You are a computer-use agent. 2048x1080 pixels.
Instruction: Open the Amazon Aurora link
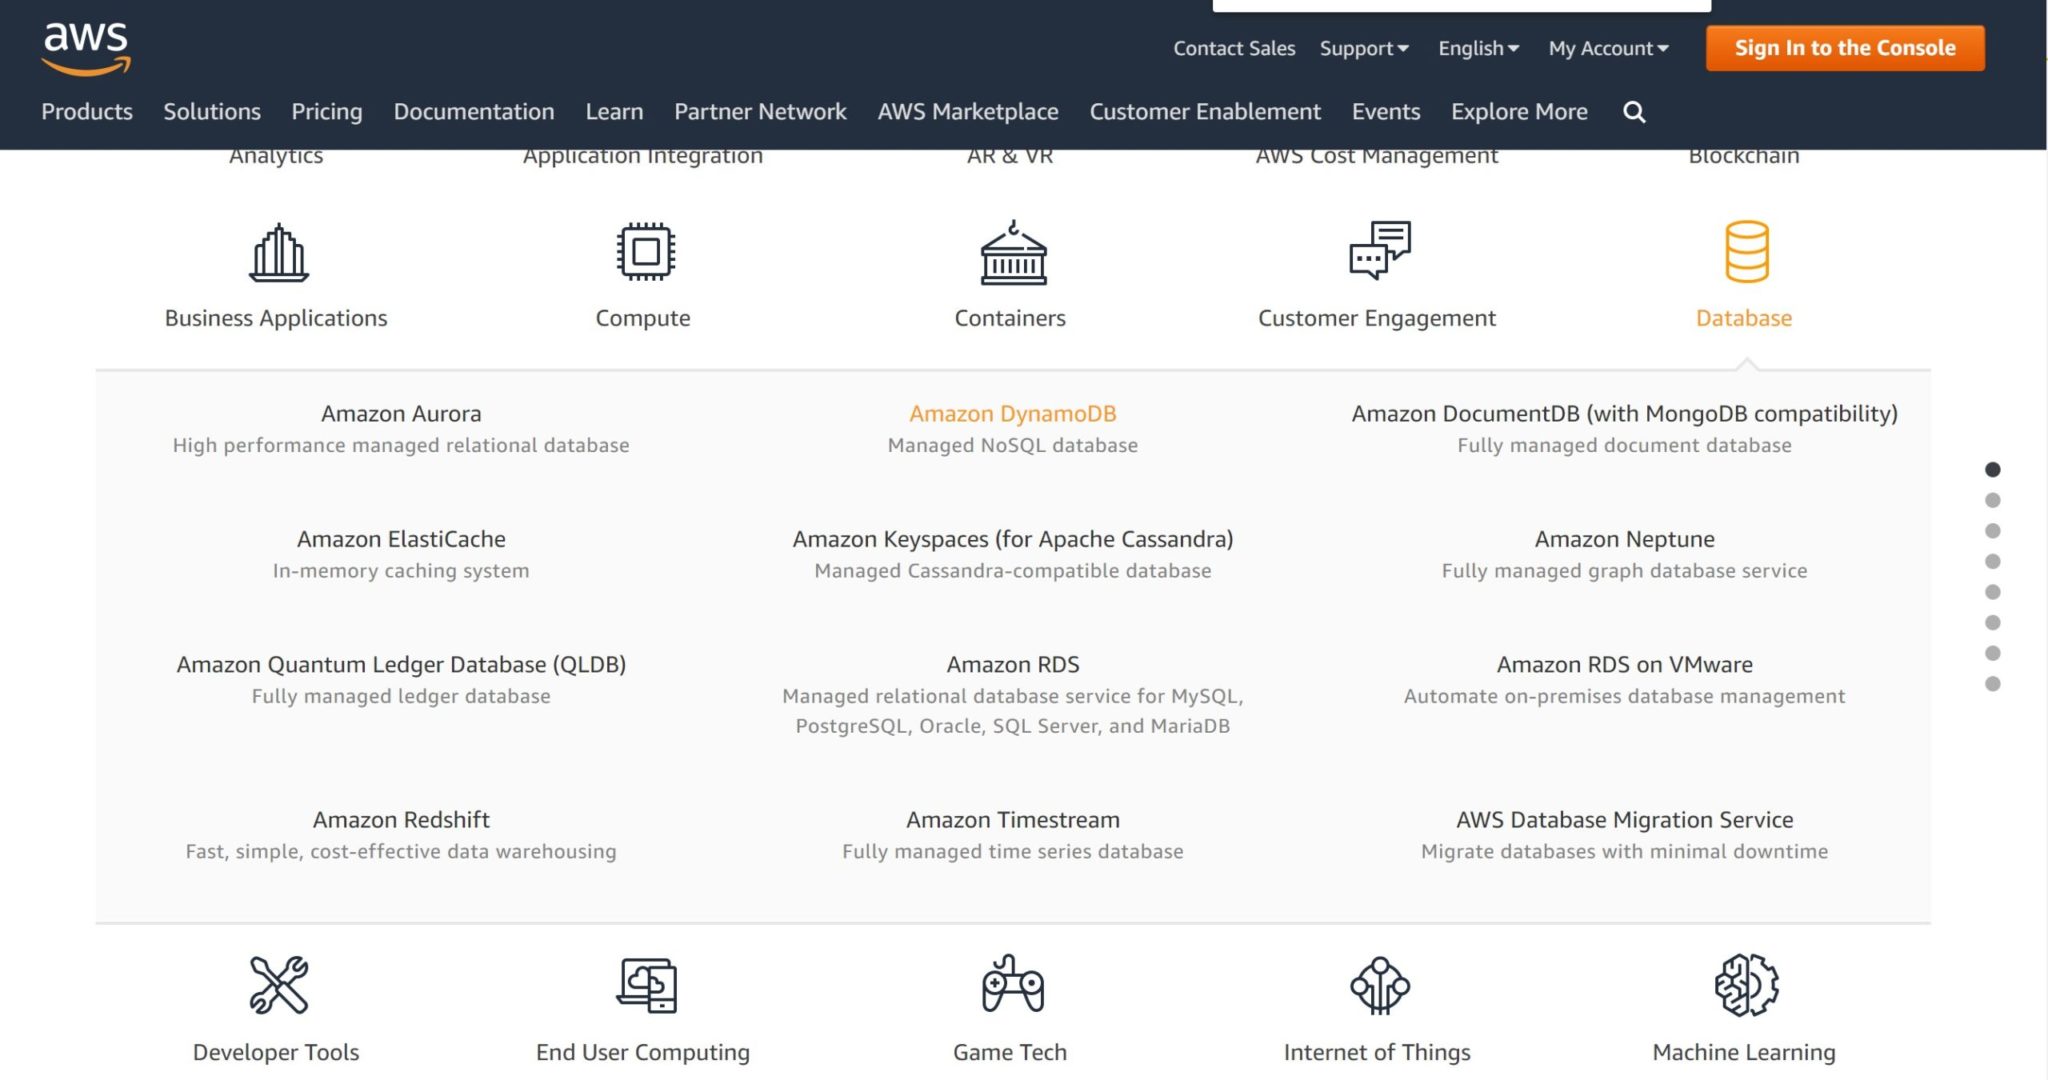pyautogui.click(x=401, y=413)
